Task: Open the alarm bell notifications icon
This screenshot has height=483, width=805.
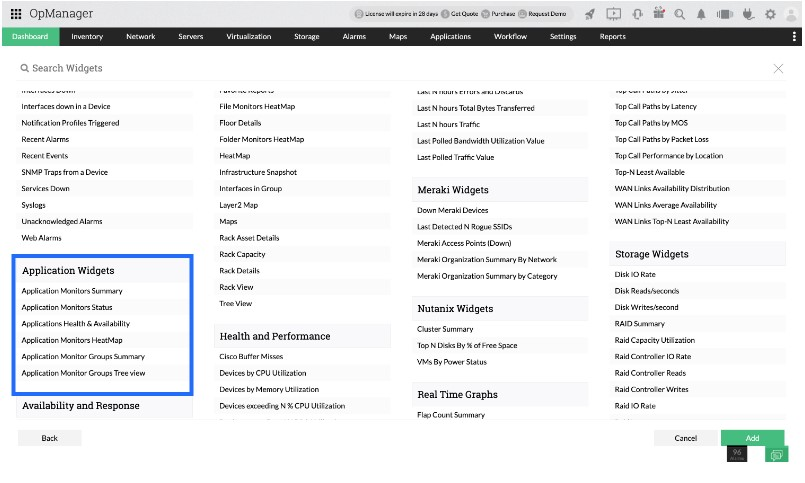Action: pyautogui.click(x=701, y=14)
